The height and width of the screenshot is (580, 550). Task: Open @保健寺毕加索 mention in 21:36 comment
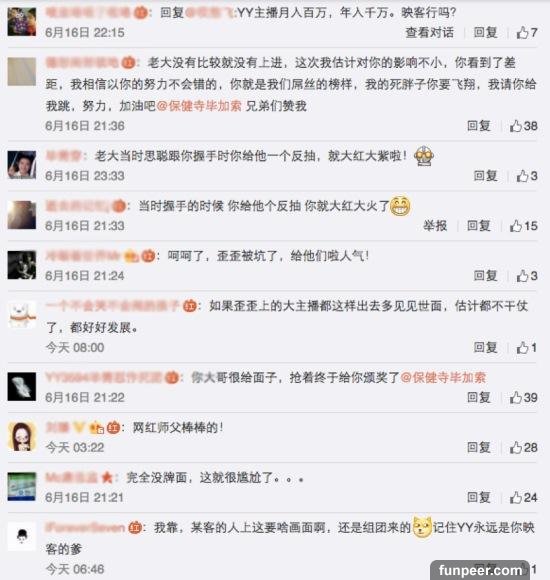[x=199, y=106]
